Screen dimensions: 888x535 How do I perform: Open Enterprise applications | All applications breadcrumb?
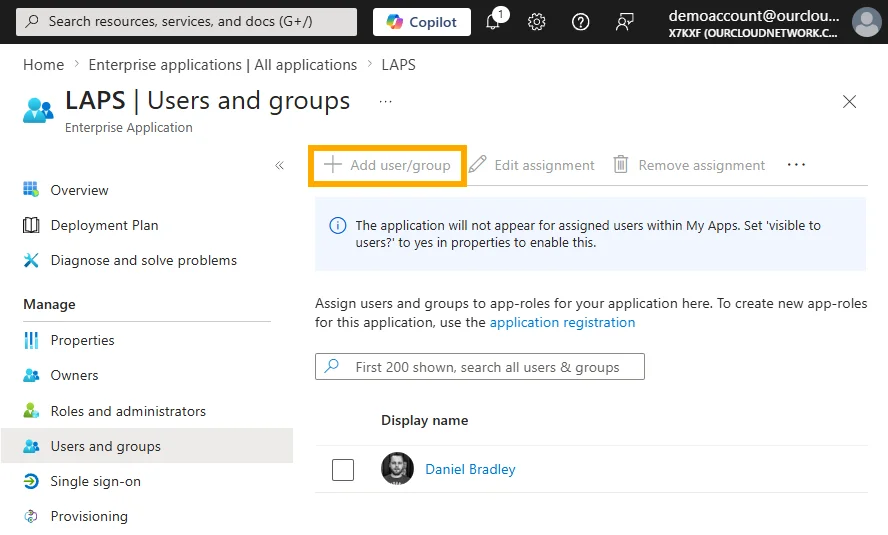point(223,65)
